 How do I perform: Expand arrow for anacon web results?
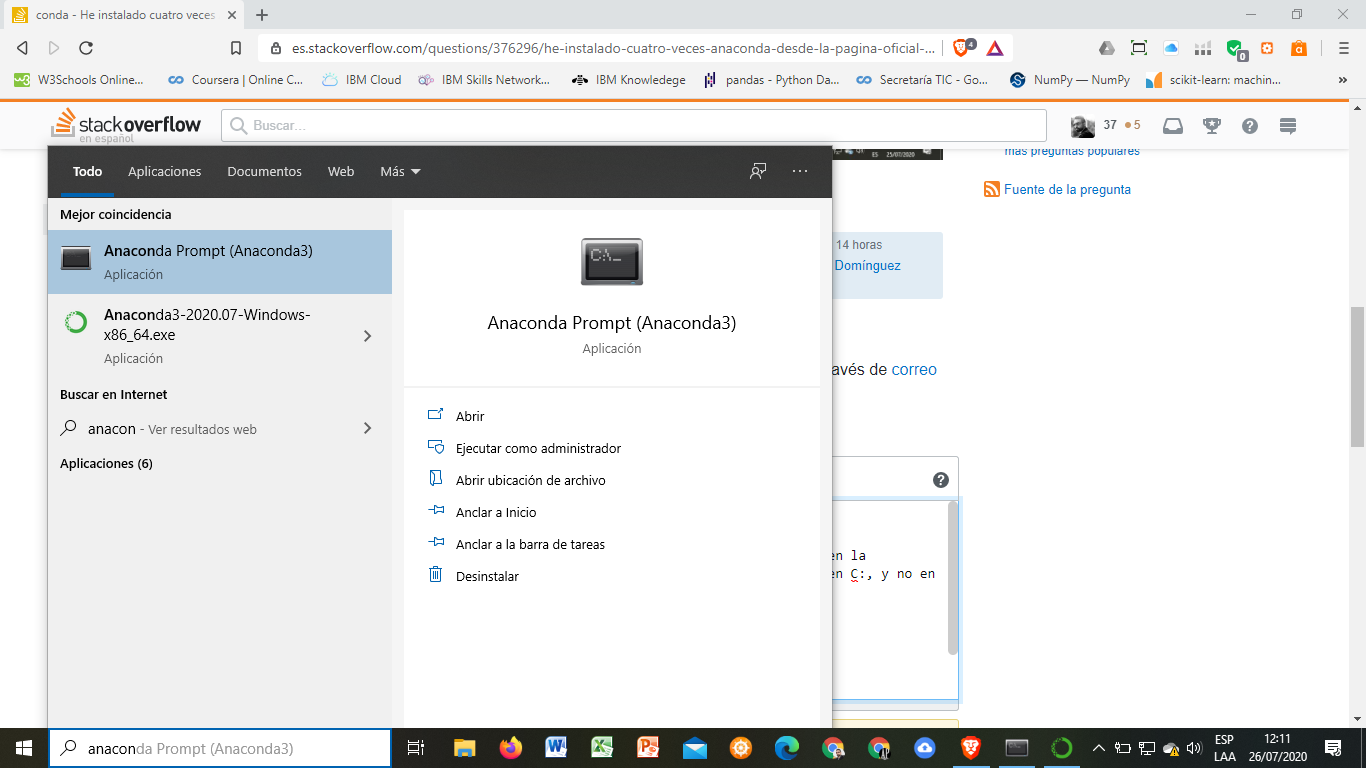pyautogui.click(x=367, y=428)
